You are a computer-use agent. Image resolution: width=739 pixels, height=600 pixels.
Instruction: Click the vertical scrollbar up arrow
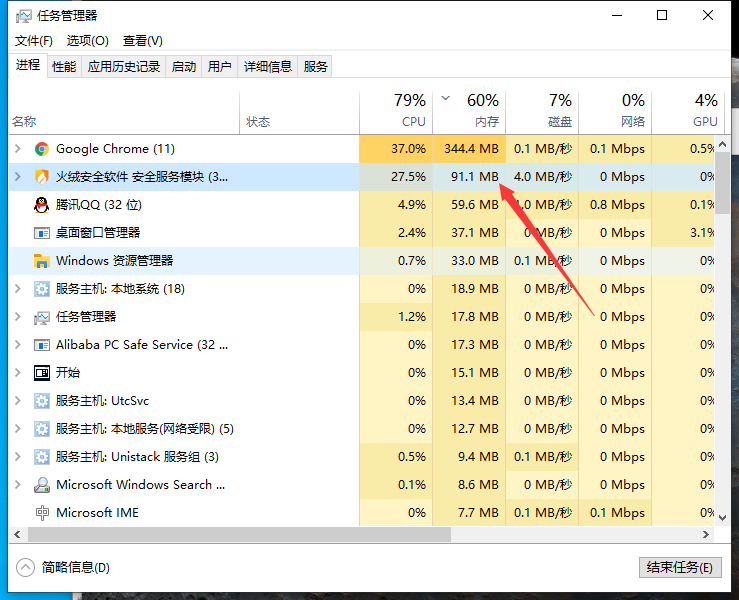click(723, 145)
